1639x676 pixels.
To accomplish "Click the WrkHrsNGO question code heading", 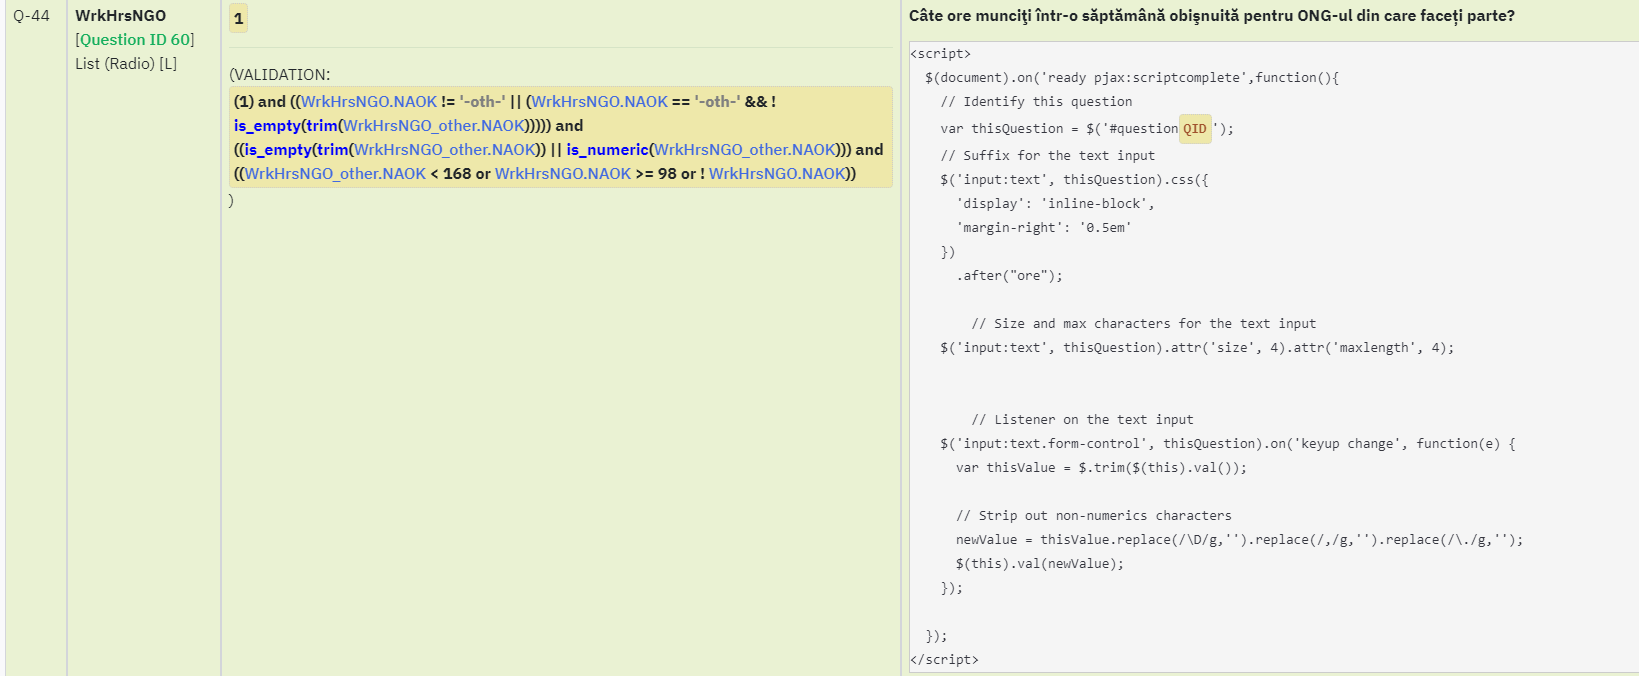I will [x=121, y=16].
